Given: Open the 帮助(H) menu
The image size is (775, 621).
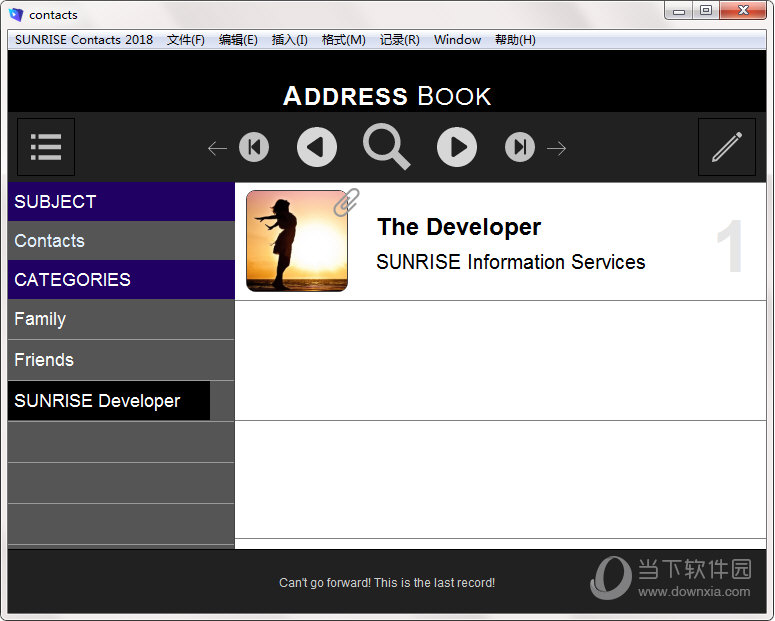Looking at the screenshot, I should (515, 40).
